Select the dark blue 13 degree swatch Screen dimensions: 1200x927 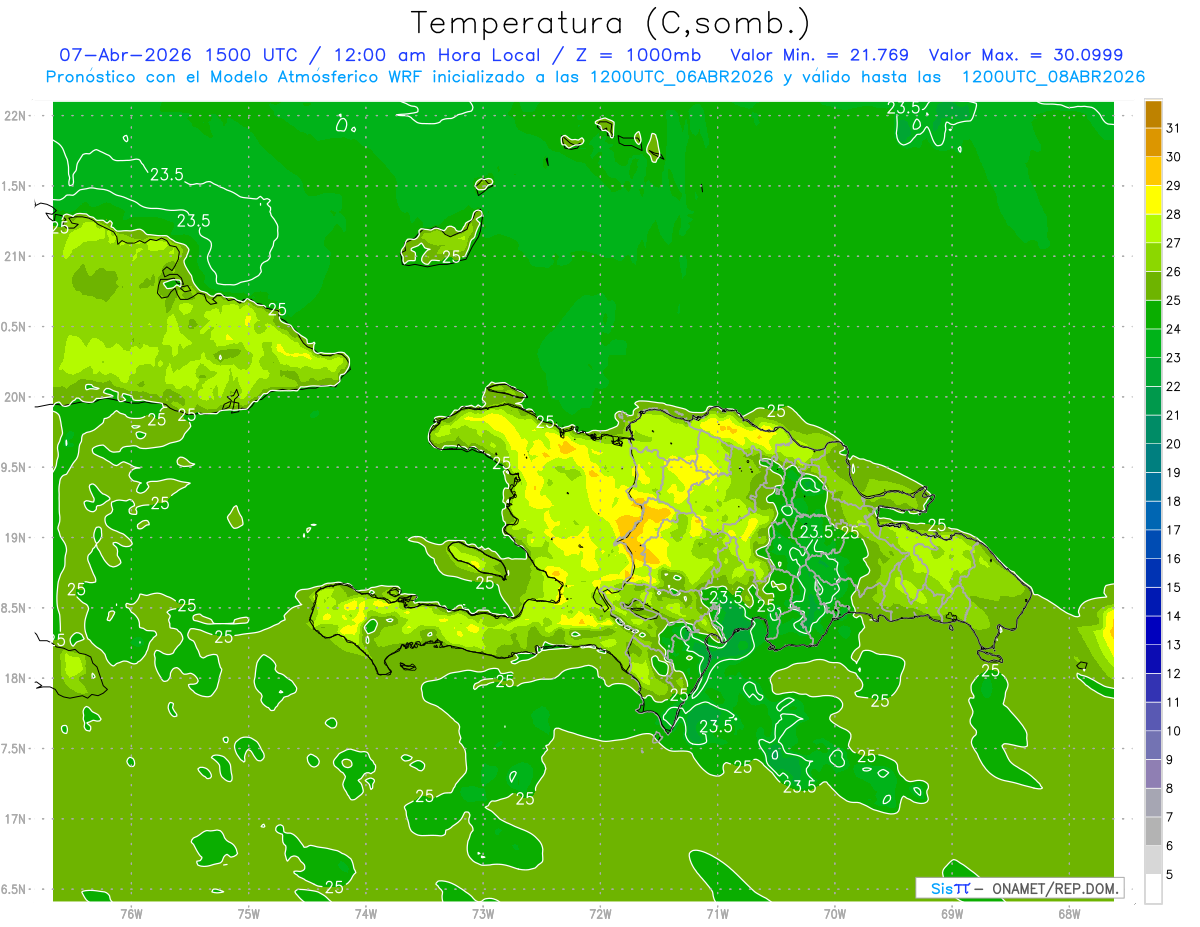(x=1152, y=630)
